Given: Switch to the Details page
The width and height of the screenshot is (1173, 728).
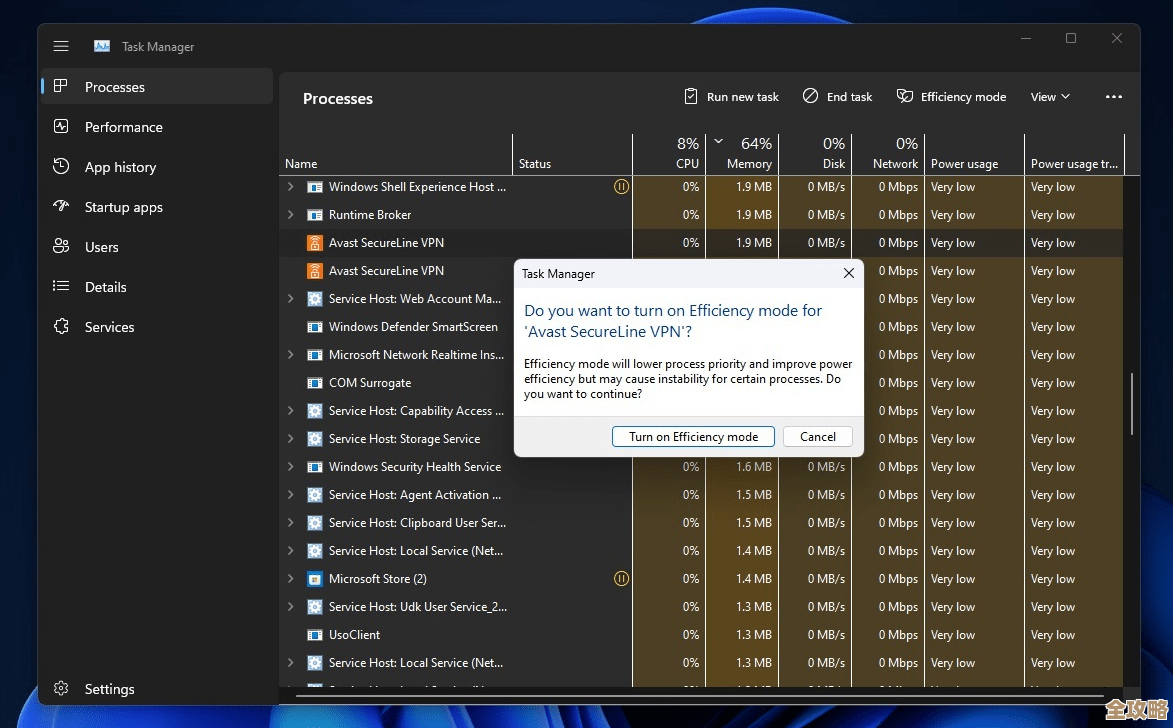Looking at the screenshot, I should pyautogui.click(x=105, y=287).
